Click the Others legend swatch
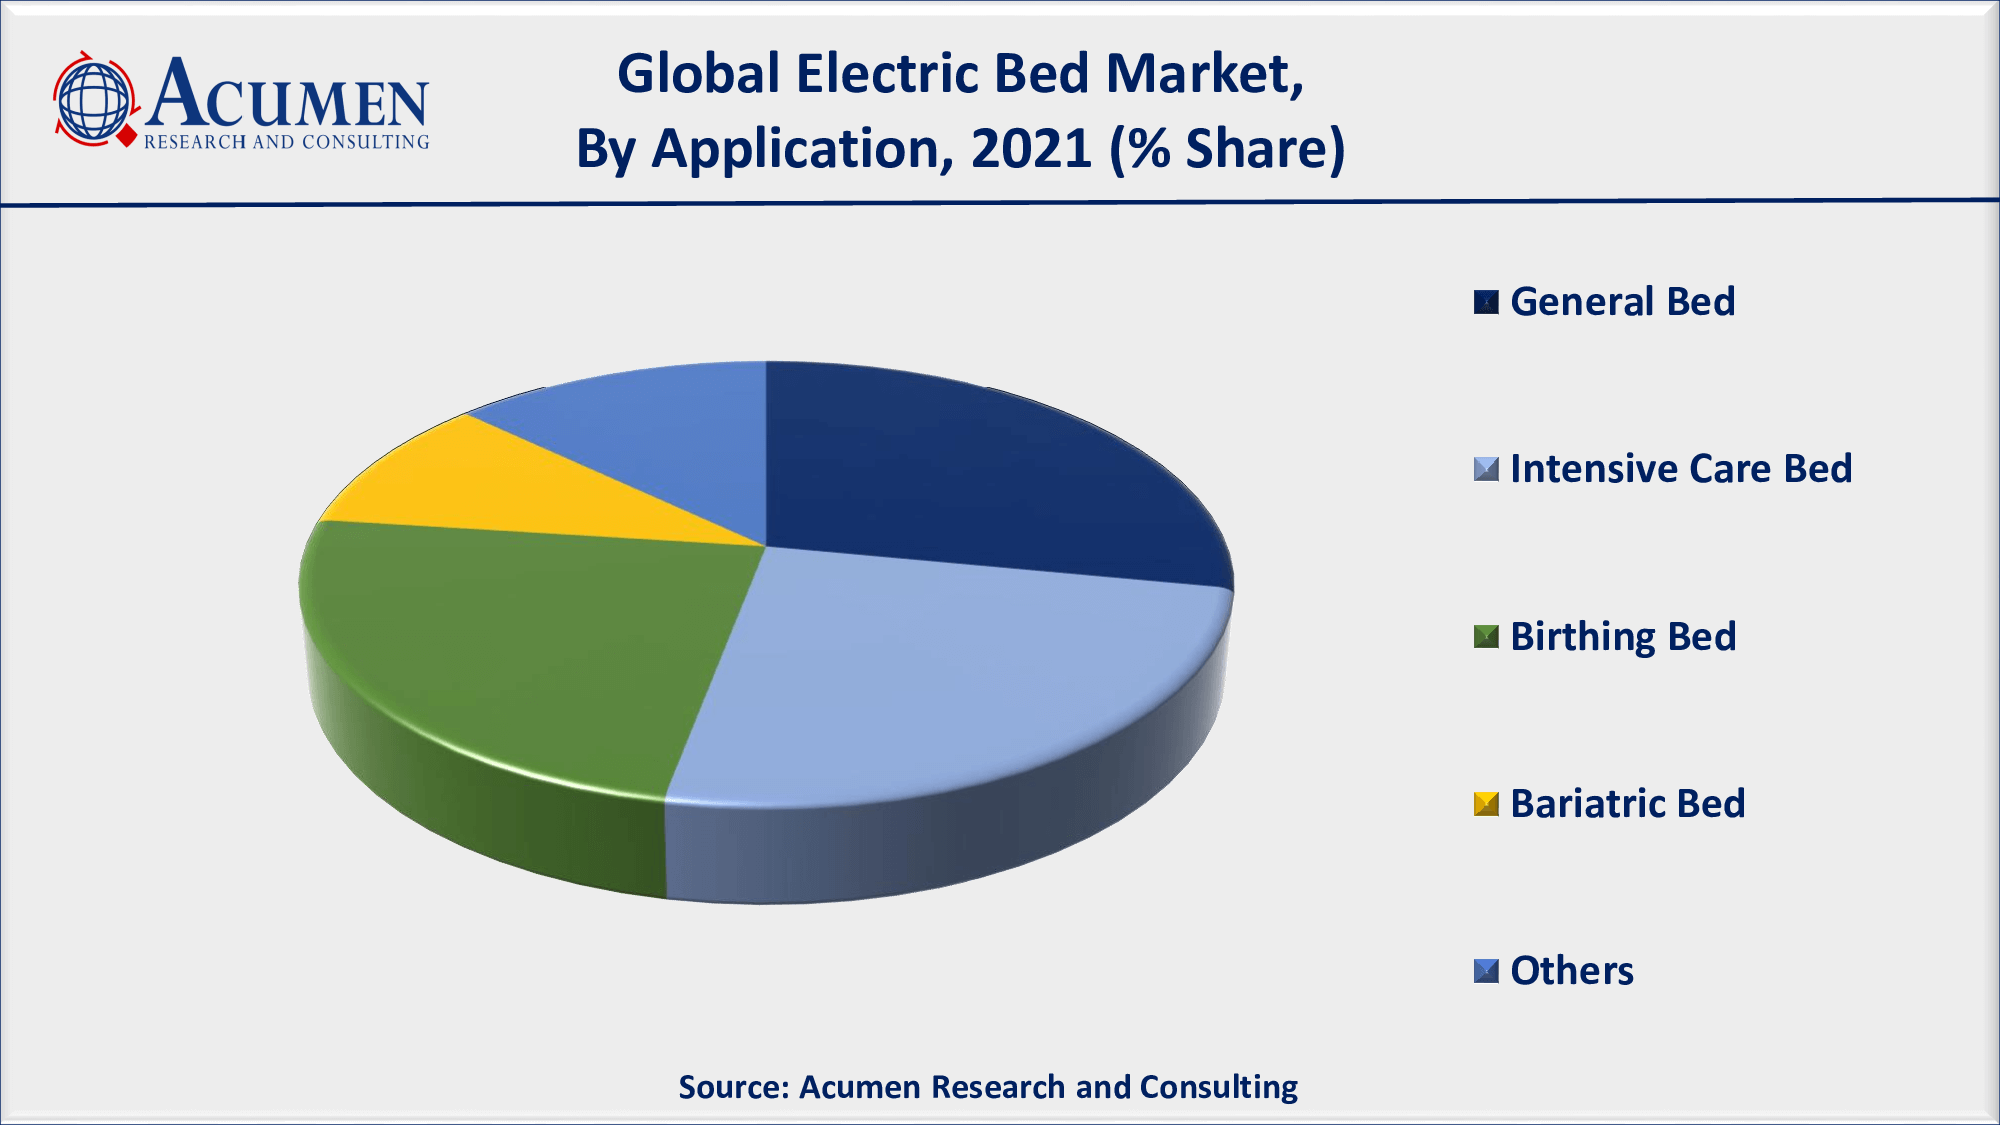 (1486, 971)
